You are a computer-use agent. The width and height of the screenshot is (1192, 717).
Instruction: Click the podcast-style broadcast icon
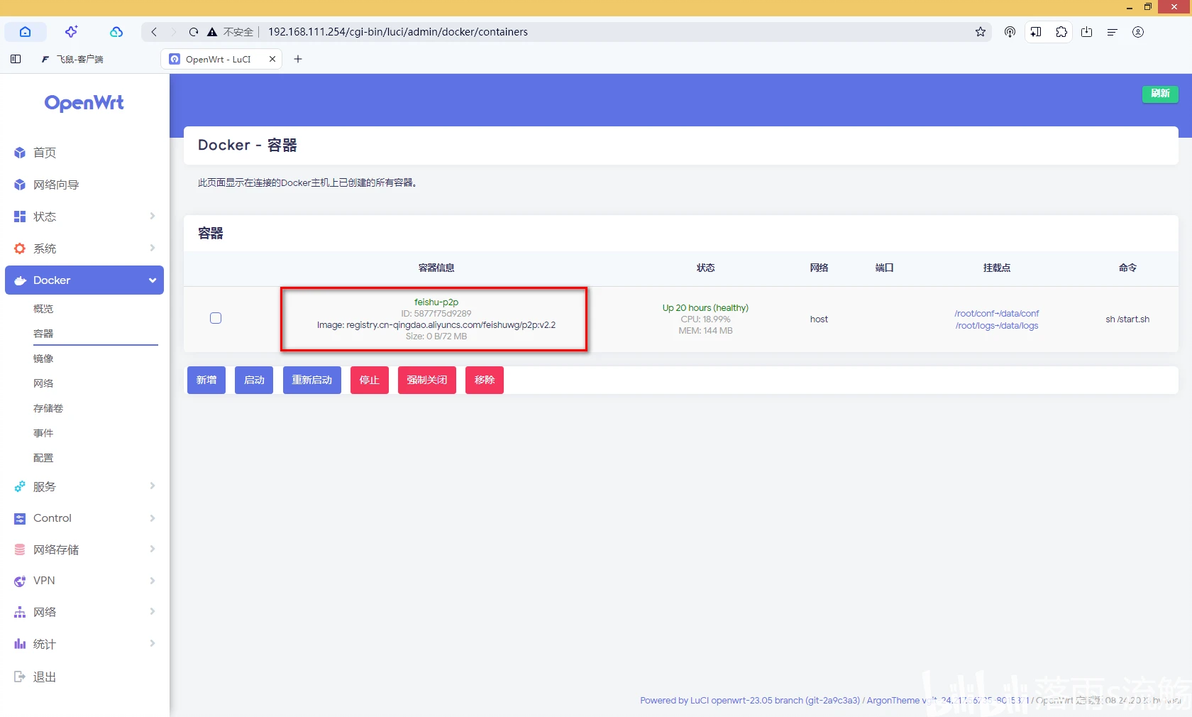tap(1010, 32)
